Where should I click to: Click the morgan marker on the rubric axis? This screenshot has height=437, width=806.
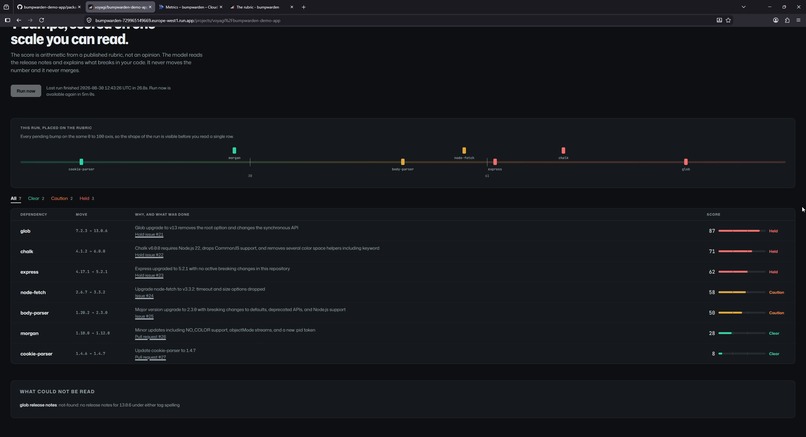coord(234,151)
